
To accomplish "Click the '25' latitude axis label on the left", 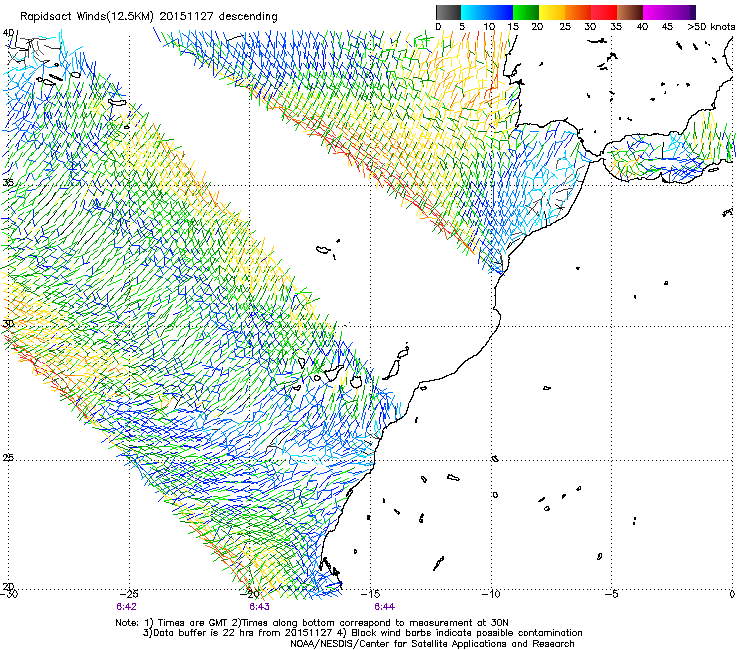I will [x=8, y=458].
